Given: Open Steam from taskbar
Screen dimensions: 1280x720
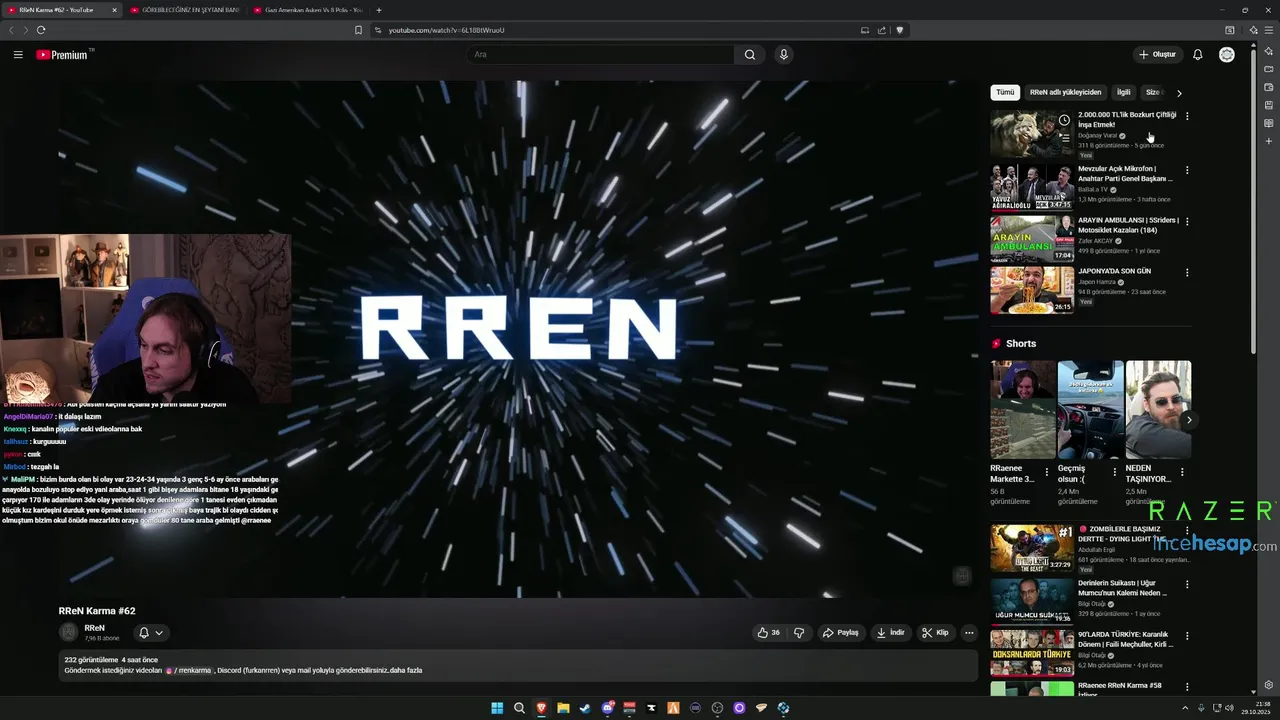Looking at the screenshot, I should coord(585,708).
